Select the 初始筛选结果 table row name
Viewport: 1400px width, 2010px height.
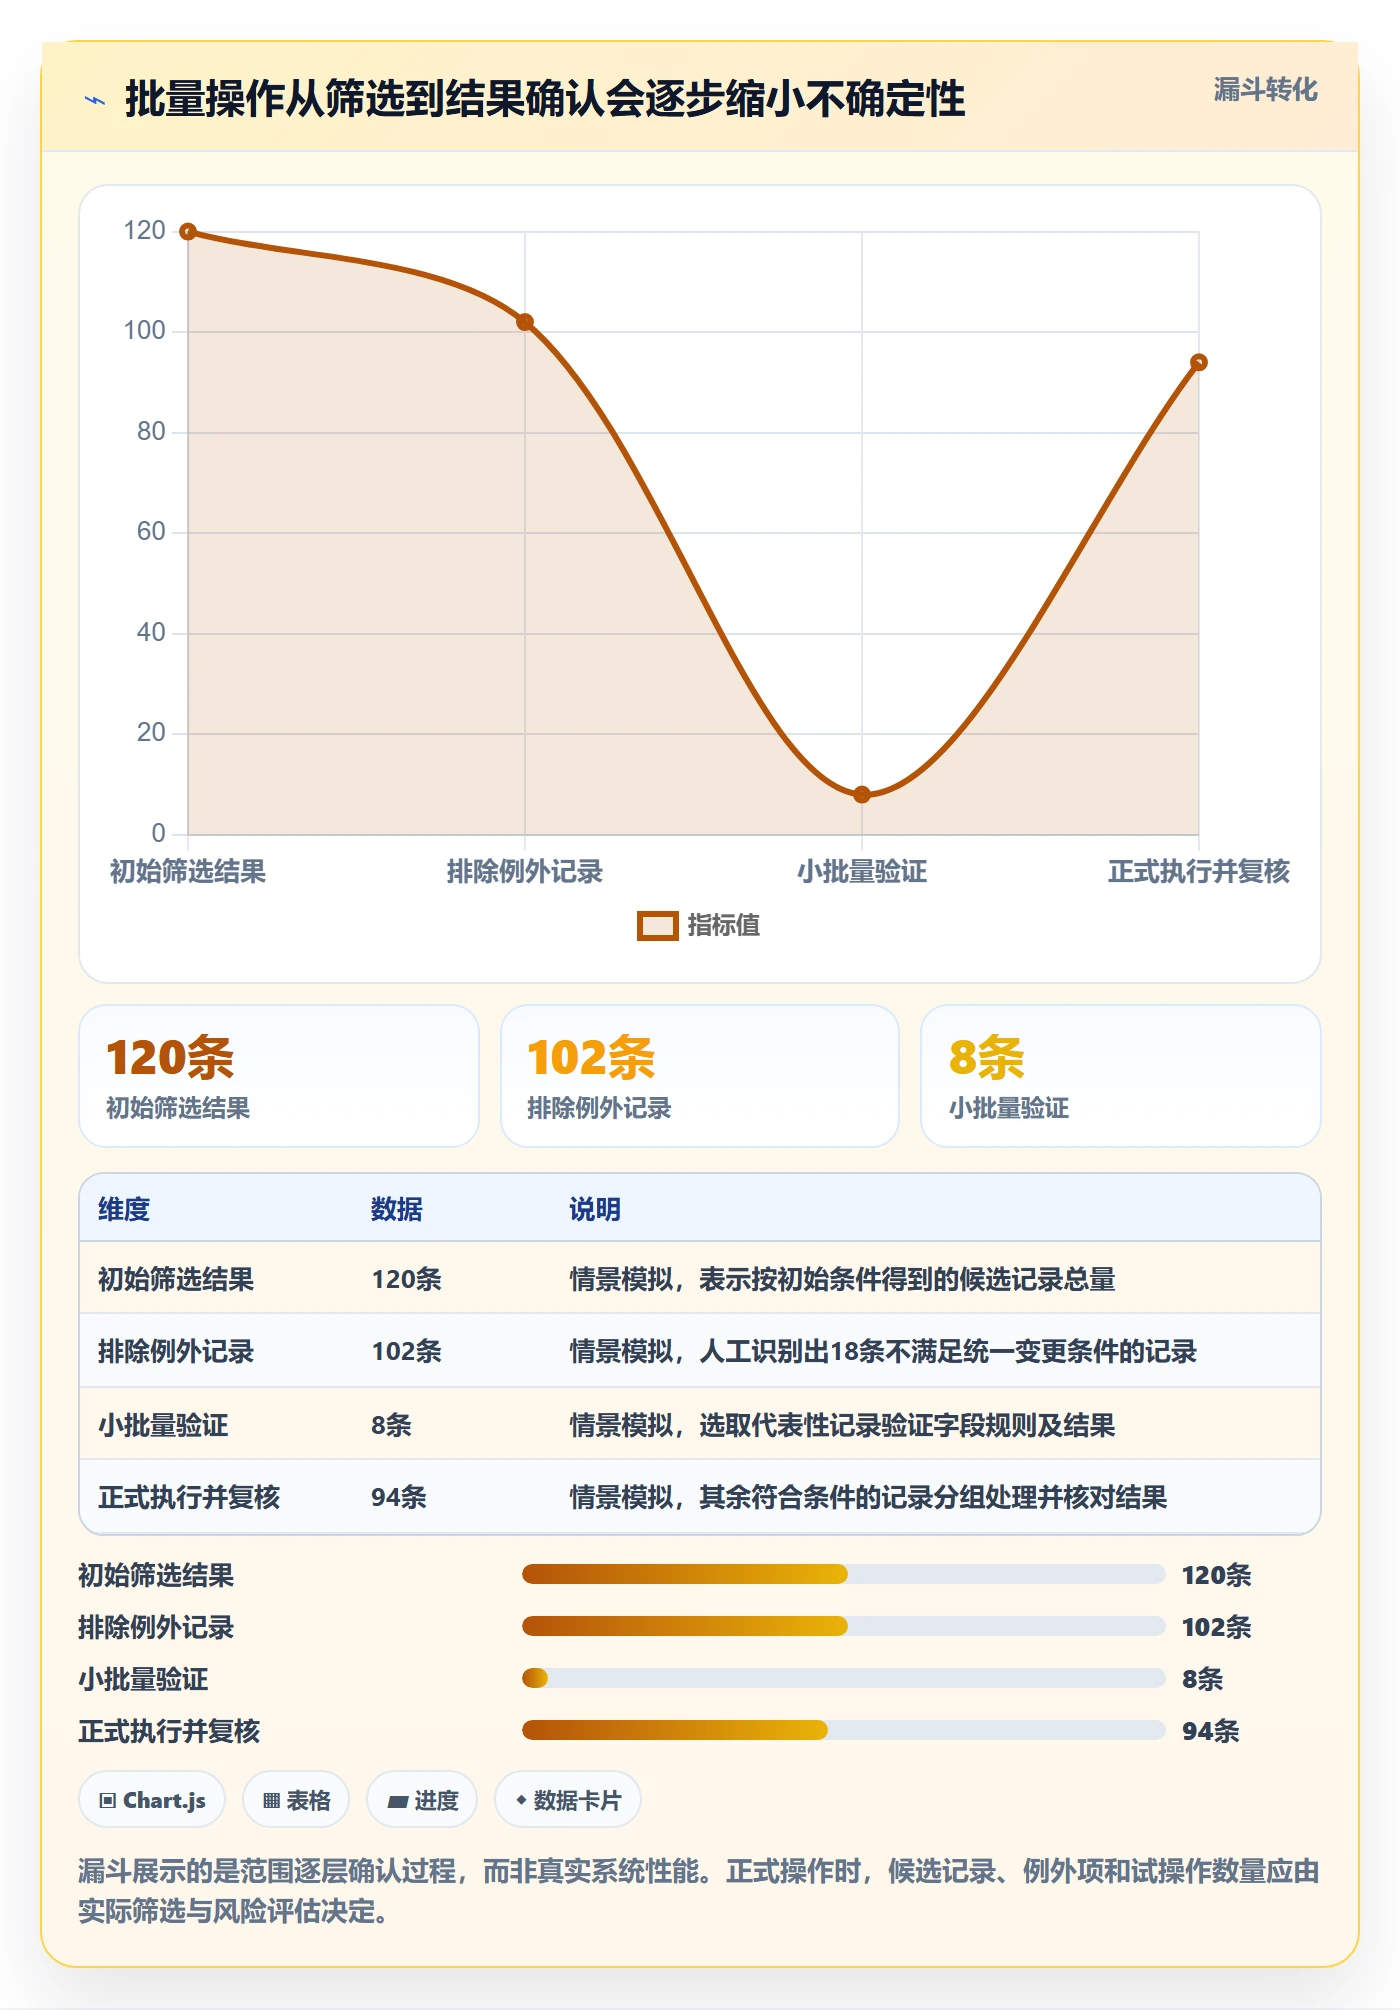point(176,1279)
